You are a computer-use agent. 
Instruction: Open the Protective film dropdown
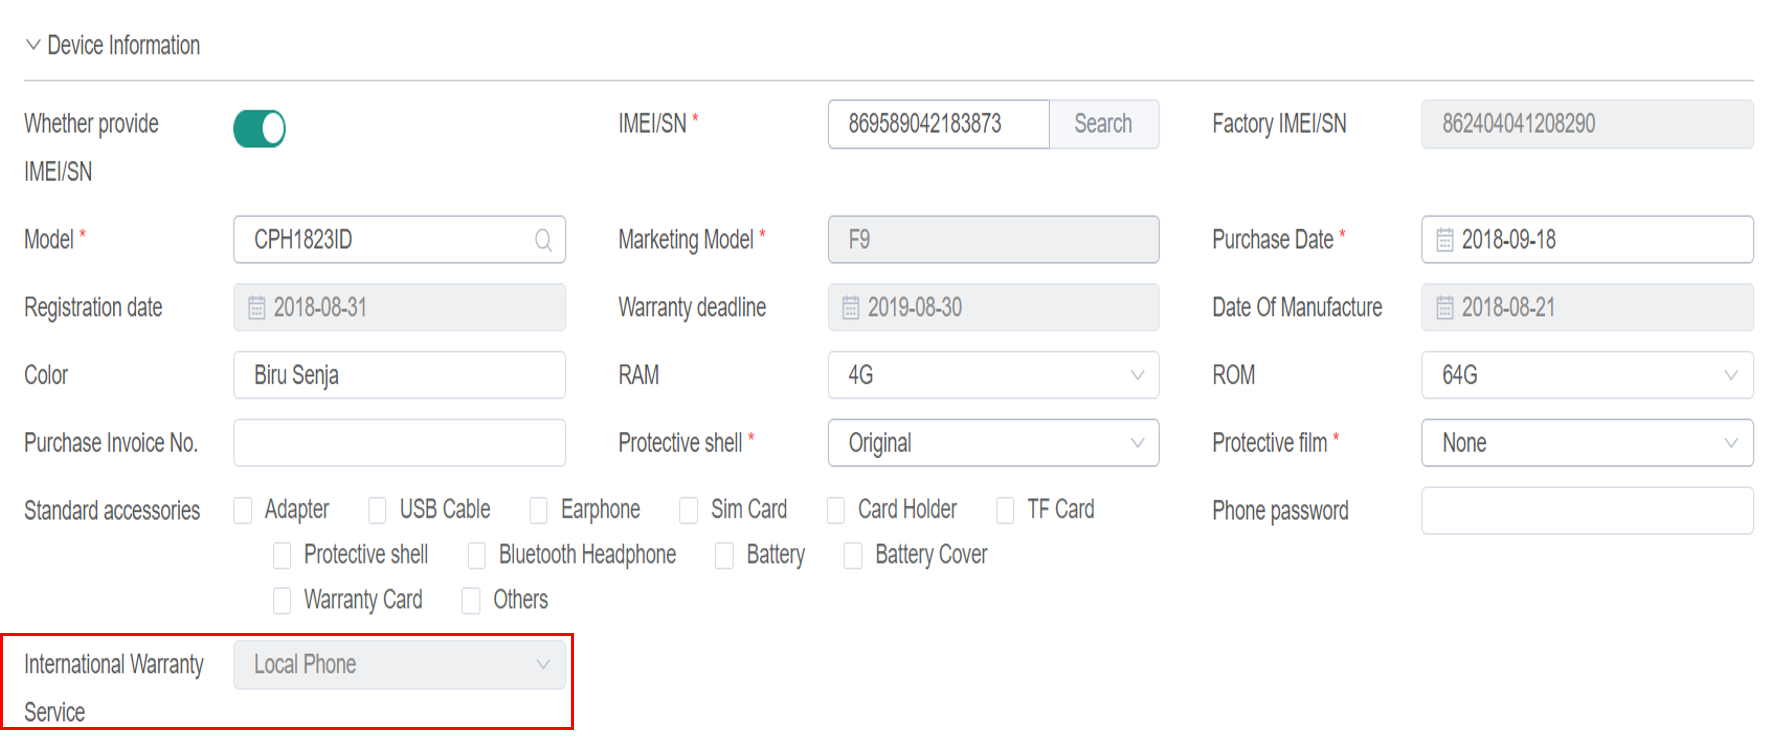[x=1586, y=443]
